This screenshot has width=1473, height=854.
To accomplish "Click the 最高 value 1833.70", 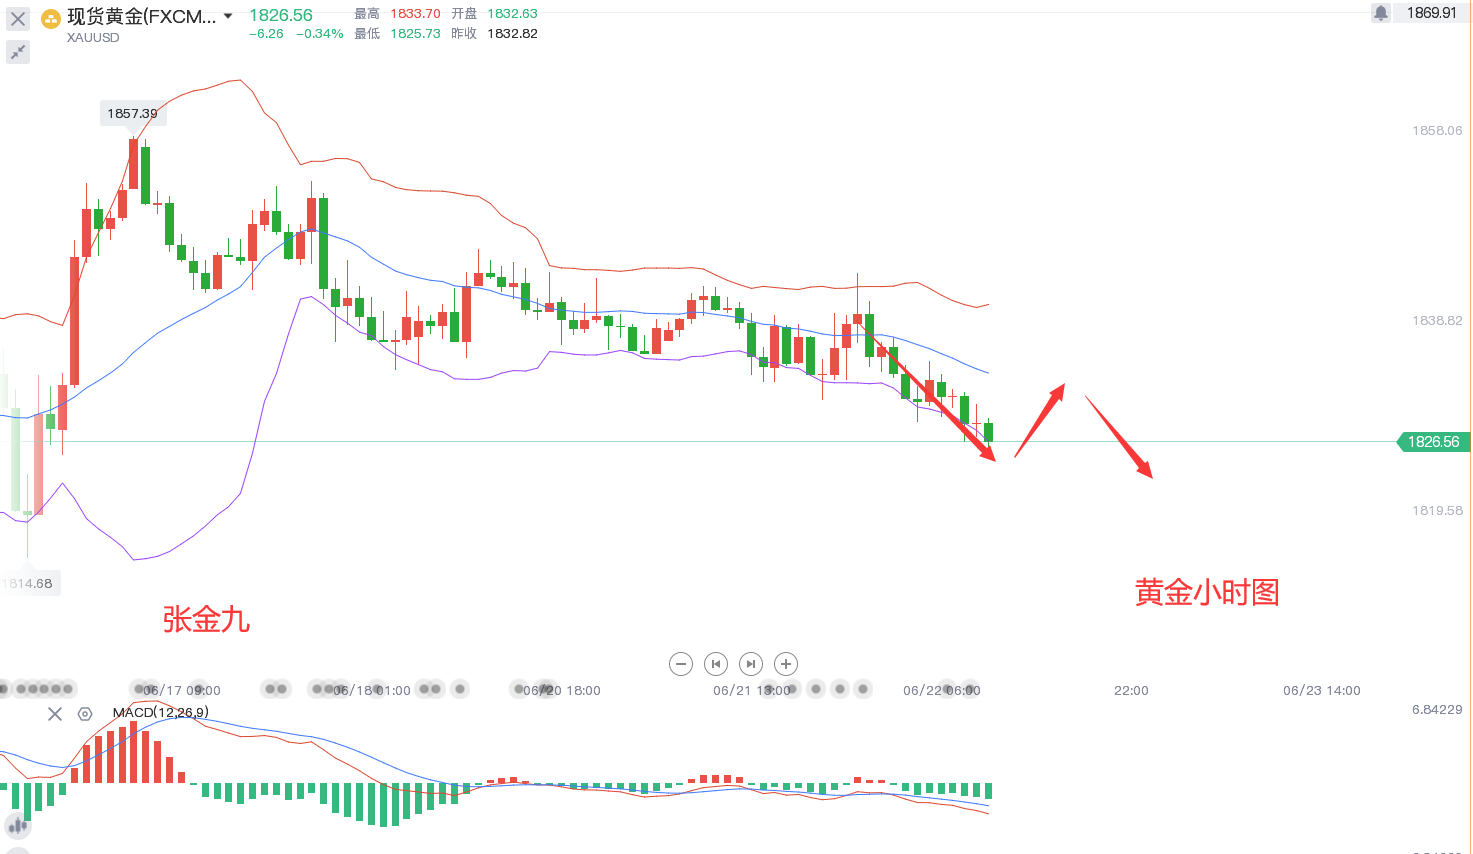I will pos(415,14).
